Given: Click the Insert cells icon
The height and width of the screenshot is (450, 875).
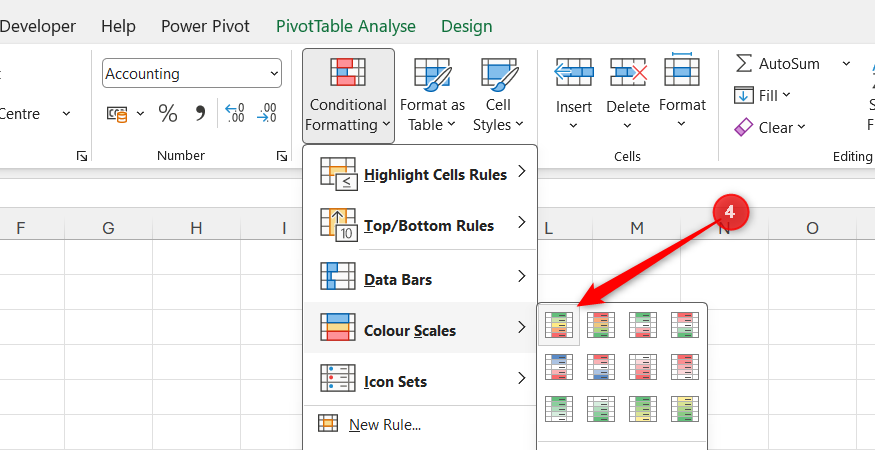Looking at the screenshot, I should 574,73.
